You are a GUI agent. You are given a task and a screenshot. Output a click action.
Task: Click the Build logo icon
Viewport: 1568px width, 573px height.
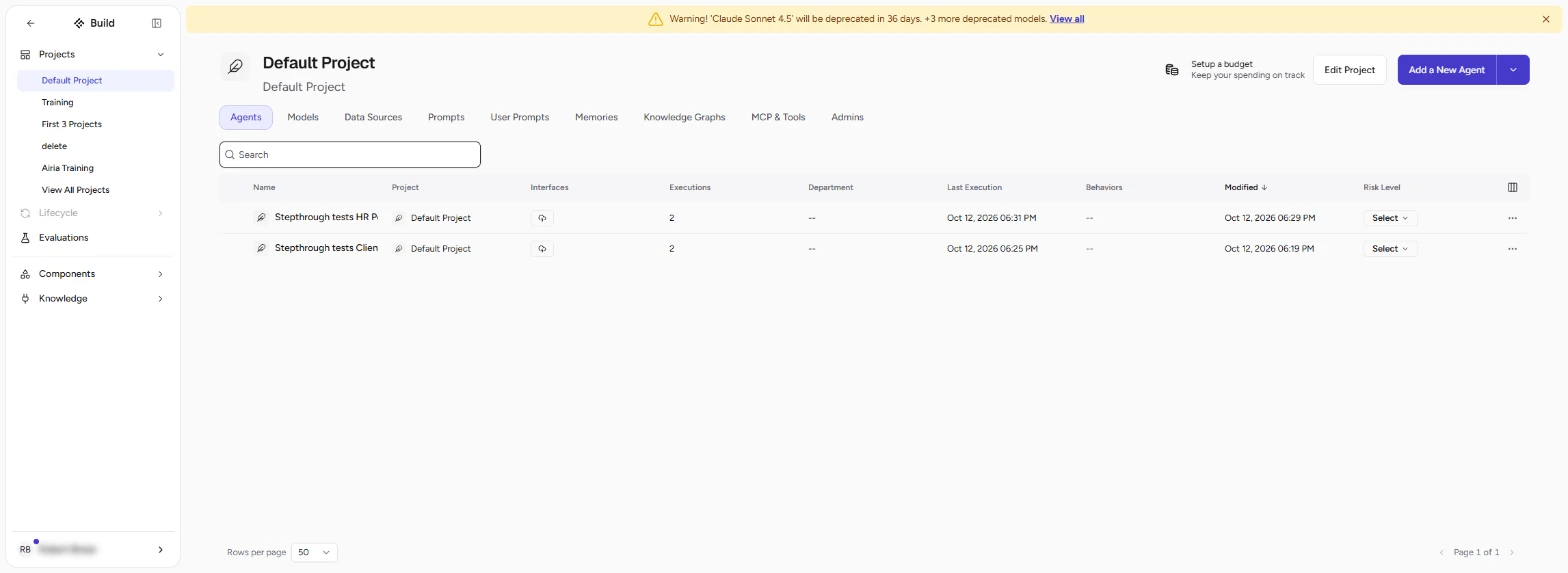(x=79, y=23)
